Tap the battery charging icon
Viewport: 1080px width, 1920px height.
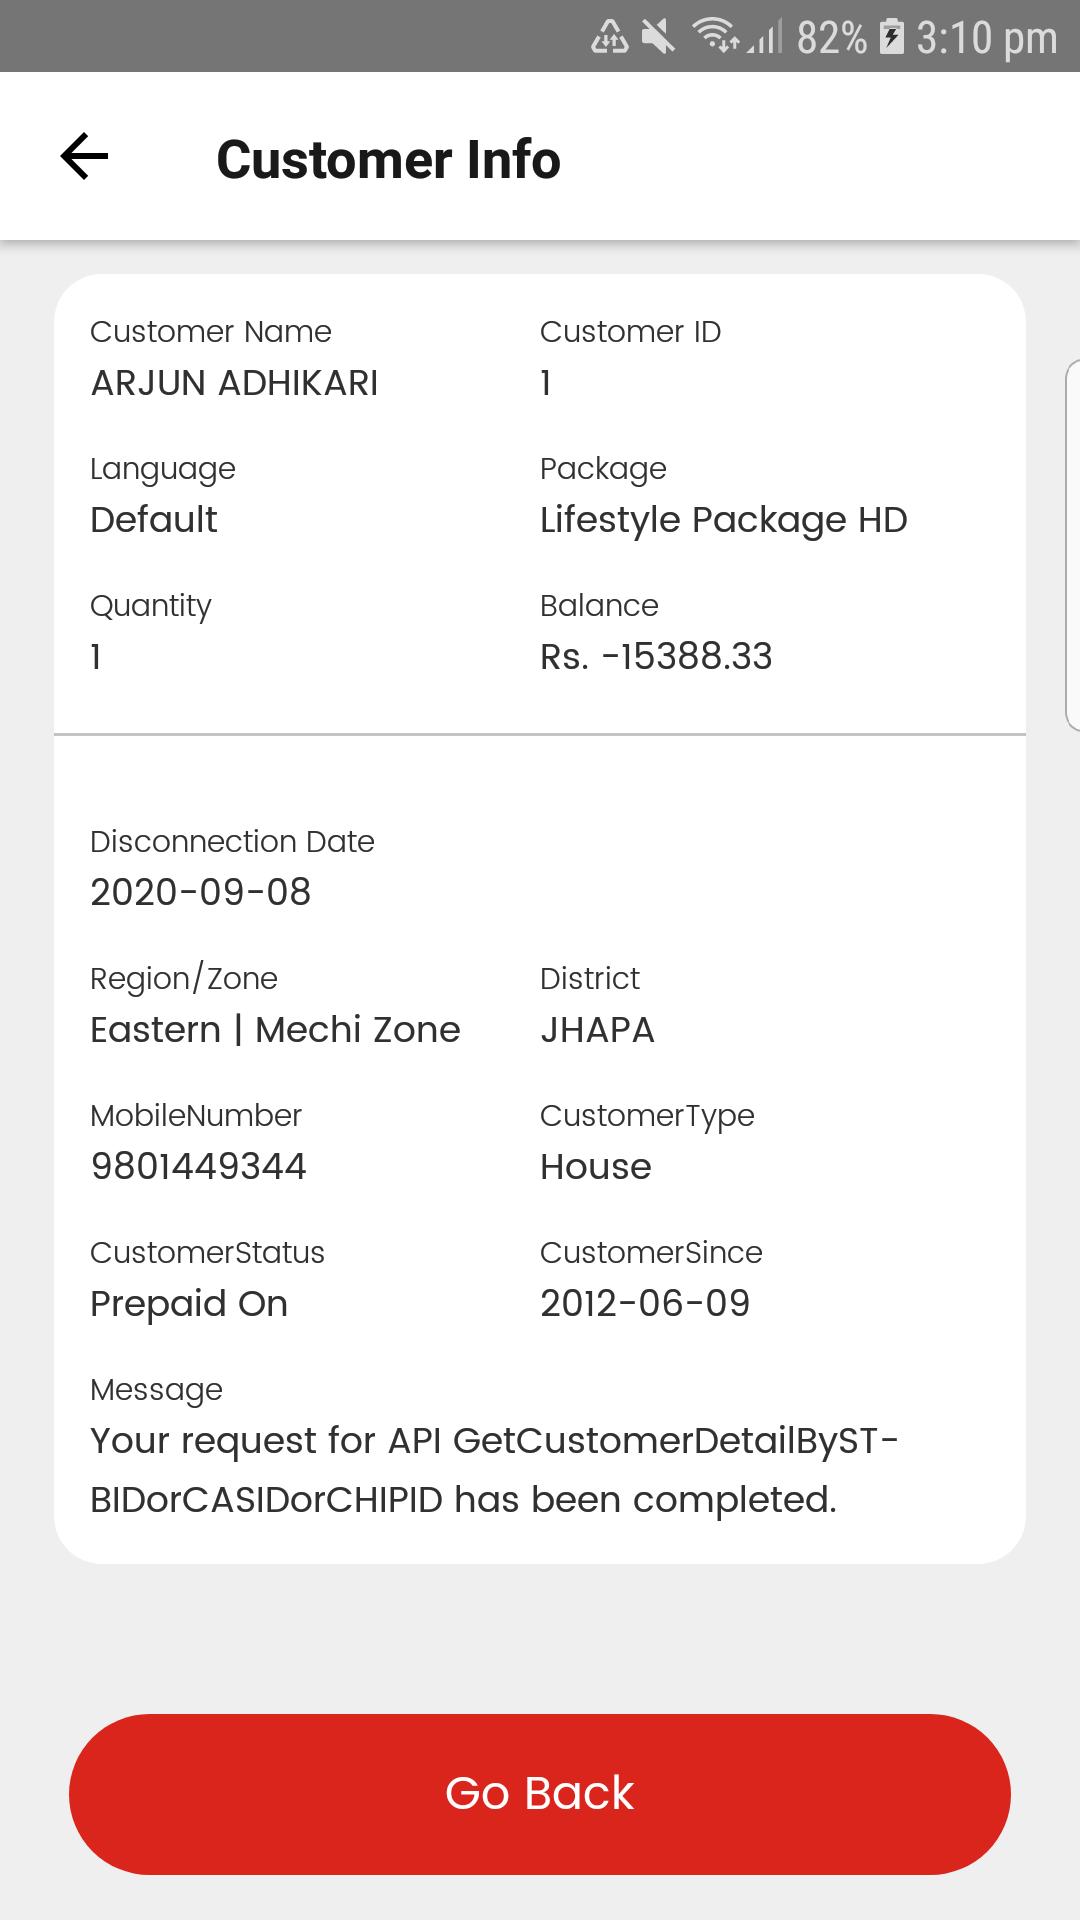coord(890,37)
